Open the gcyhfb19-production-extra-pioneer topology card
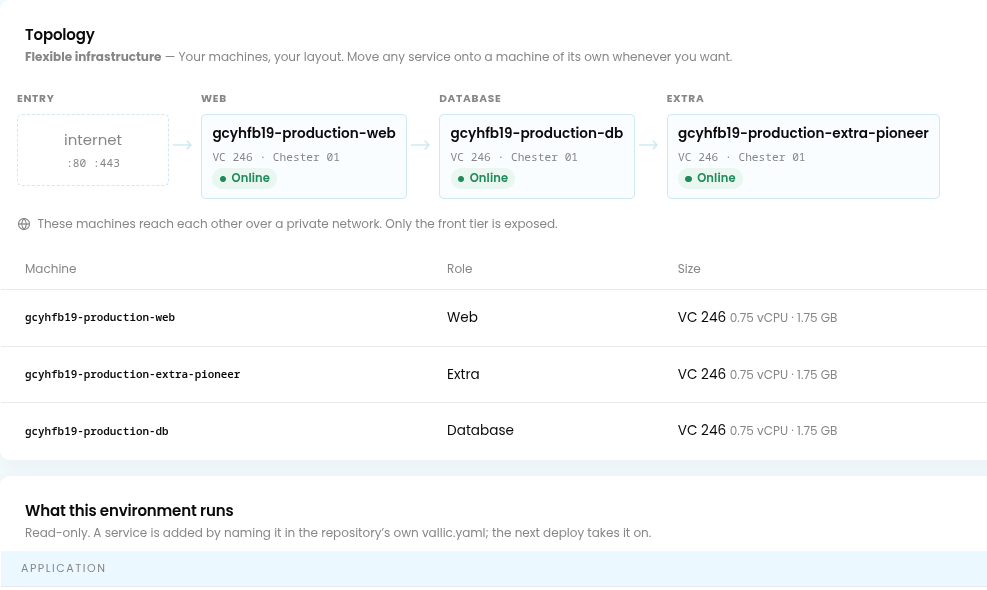 [x=803, y=156]
